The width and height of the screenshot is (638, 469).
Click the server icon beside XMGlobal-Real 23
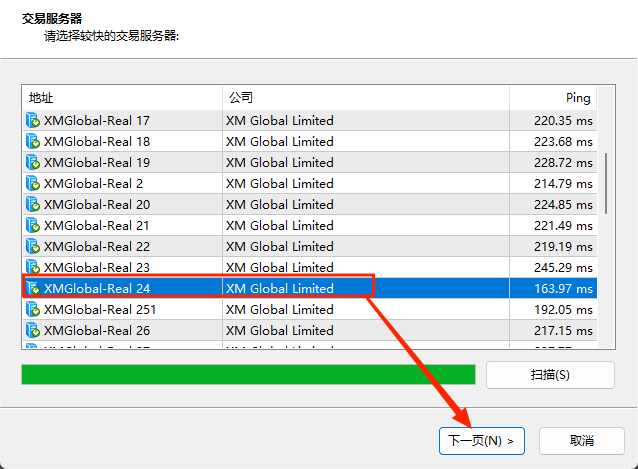click(33, 267)
